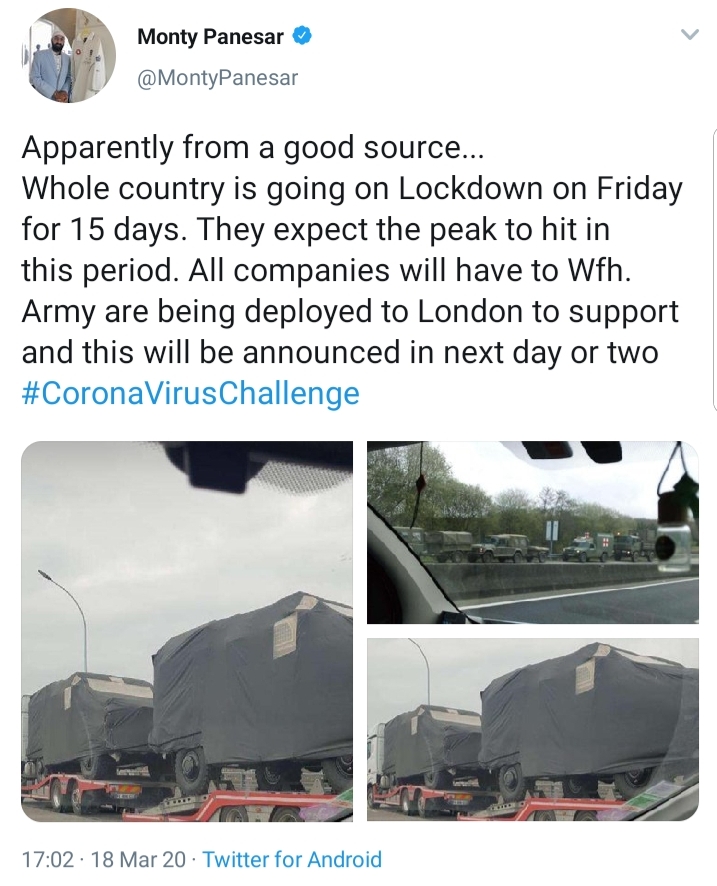The width and height of the screenshot is (717, 886).
Task: Open the bottom-right covered-truck photo
Action: [533, 730]
